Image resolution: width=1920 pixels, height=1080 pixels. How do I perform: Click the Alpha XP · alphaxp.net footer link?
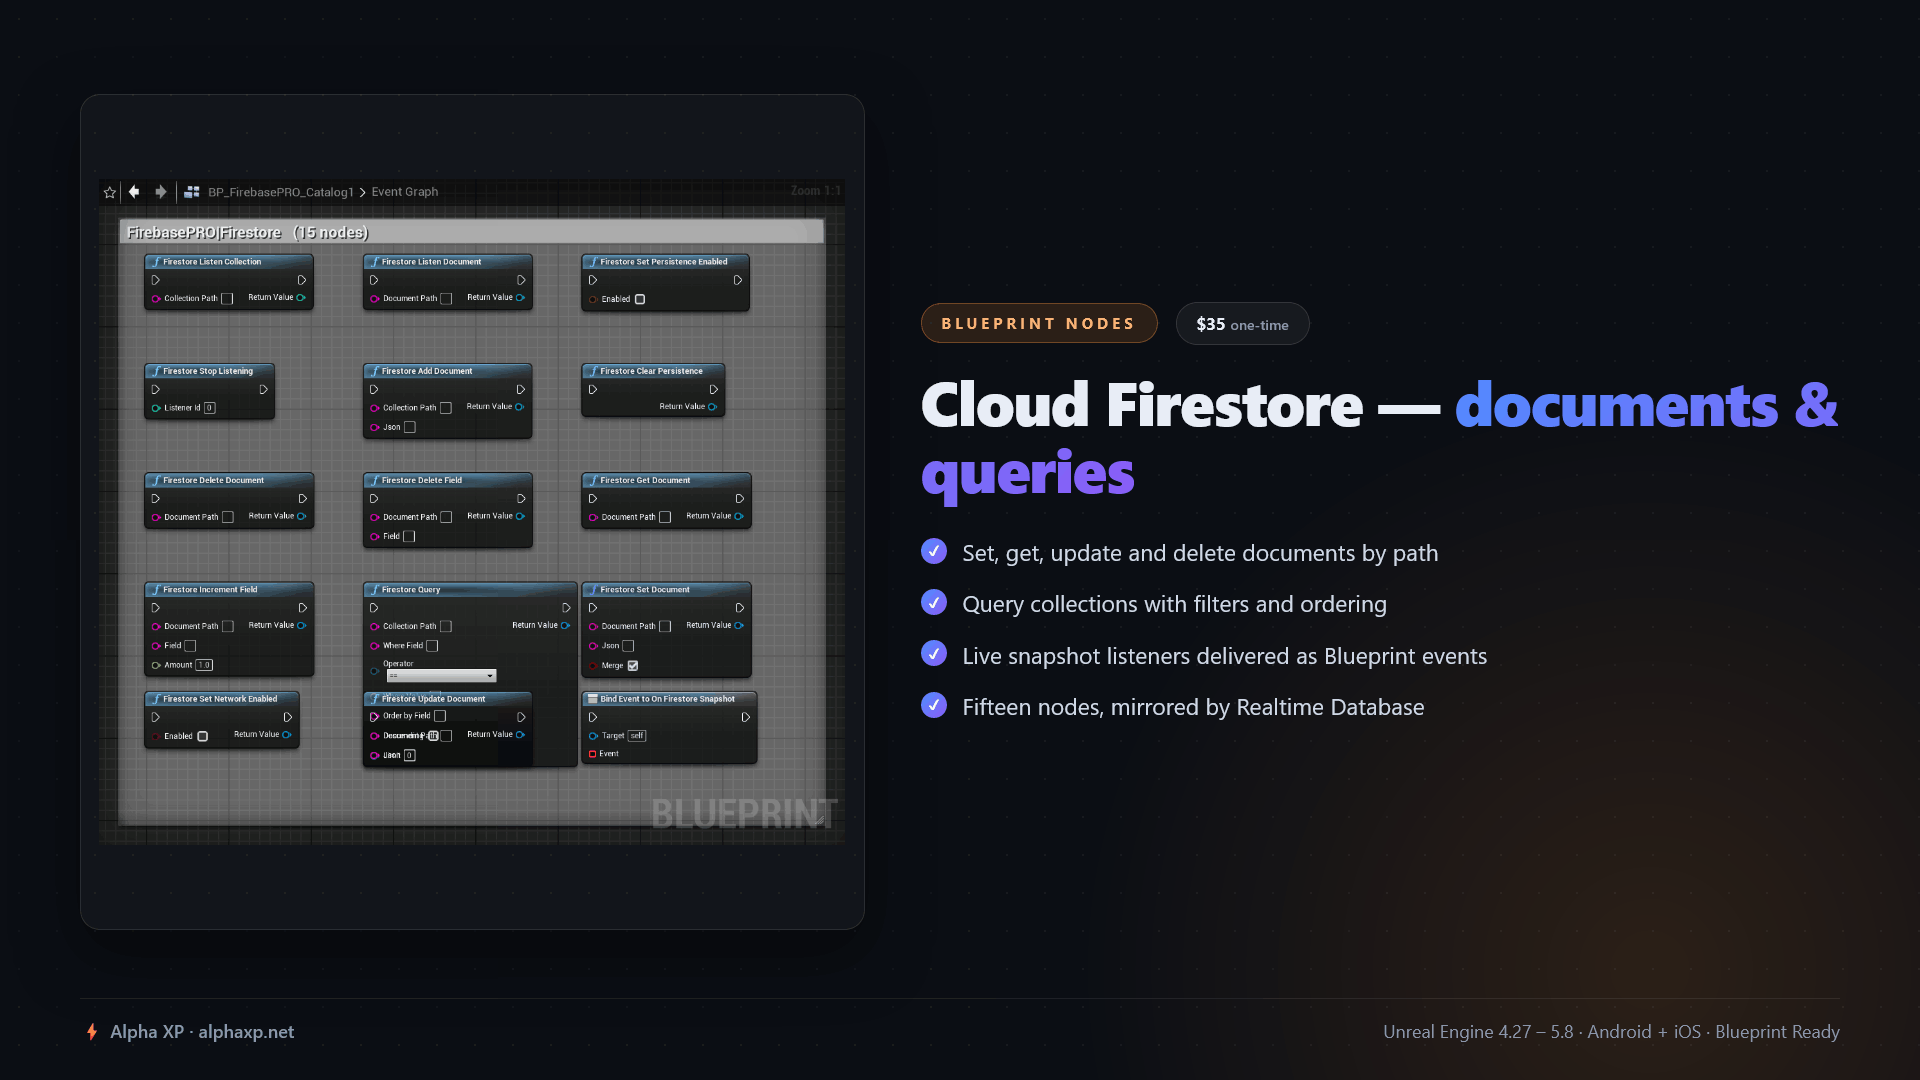point(202,1032)
